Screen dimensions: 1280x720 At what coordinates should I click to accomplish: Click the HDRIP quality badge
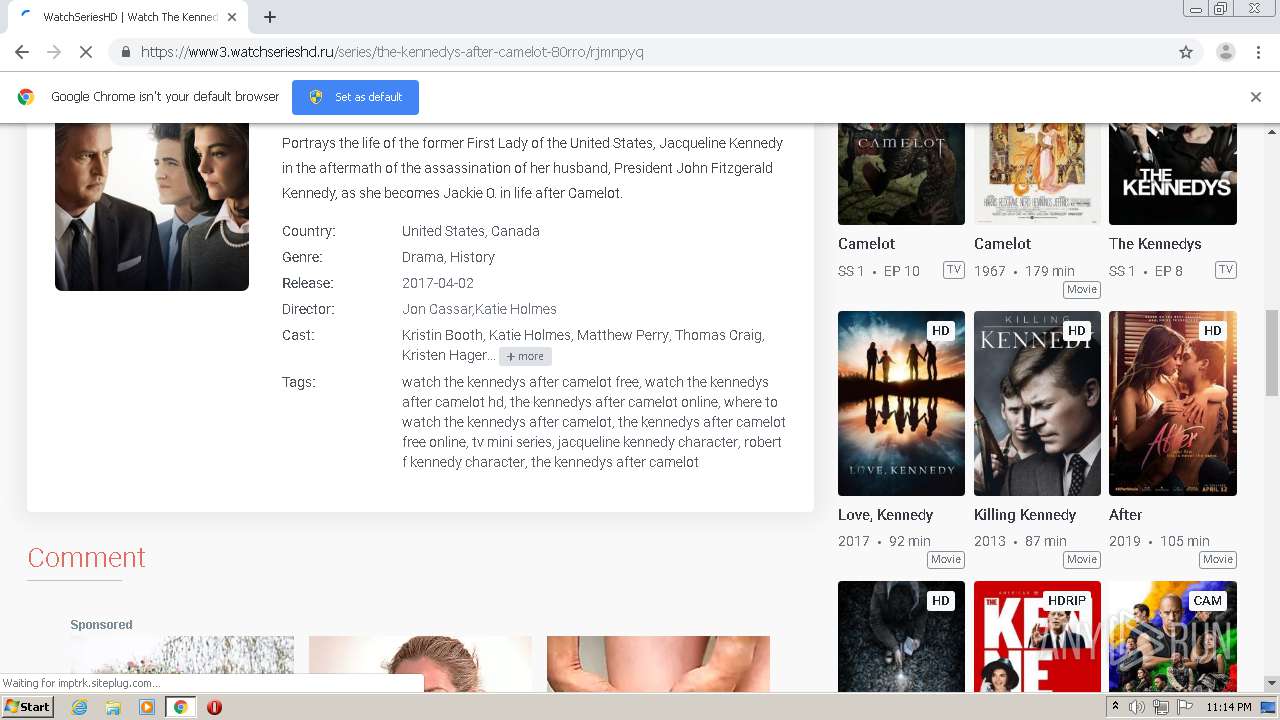click(1066, 601)
